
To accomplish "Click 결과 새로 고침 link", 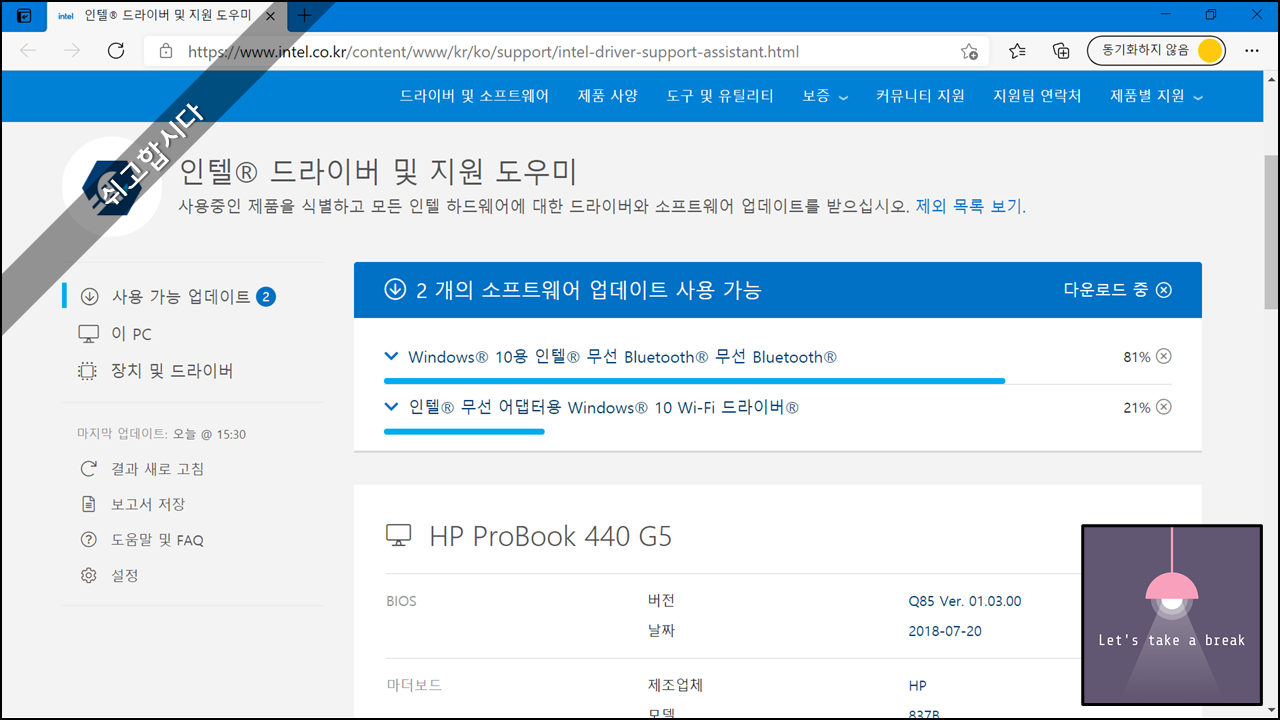I will [x=157, y=469].
